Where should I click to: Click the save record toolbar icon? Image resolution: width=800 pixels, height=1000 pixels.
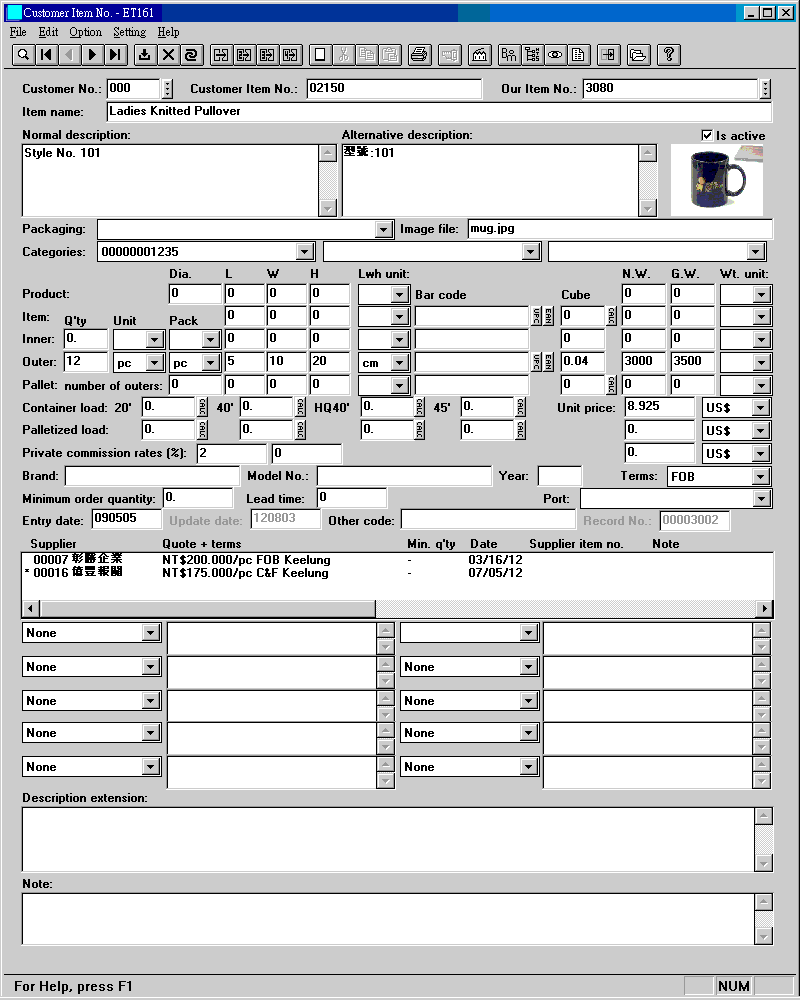pos(145,55)
